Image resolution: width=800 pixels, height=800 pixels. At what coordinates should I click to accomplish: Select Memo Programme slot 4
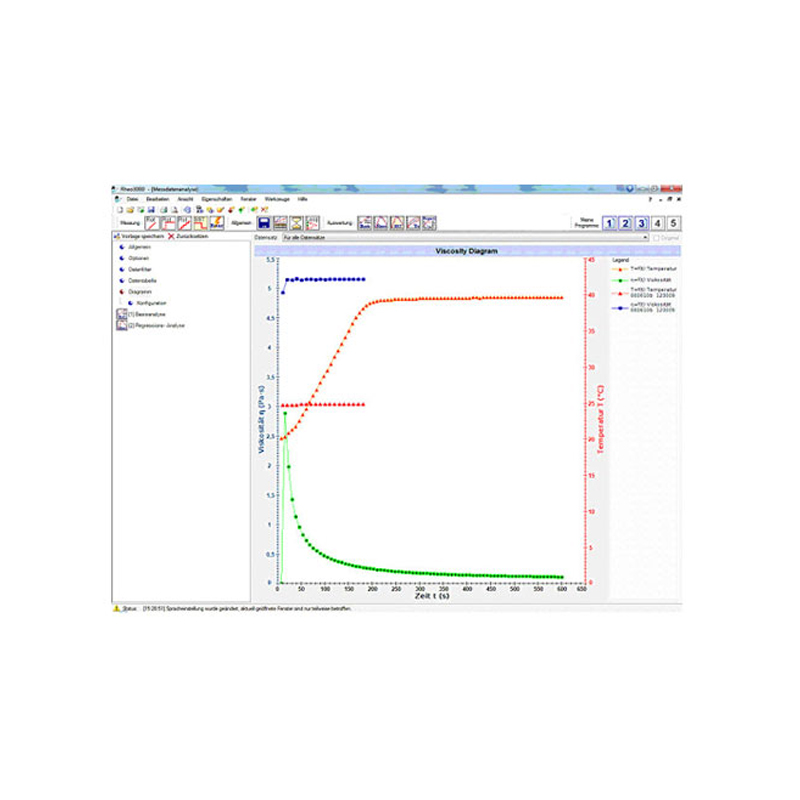[x=657, y=223]
